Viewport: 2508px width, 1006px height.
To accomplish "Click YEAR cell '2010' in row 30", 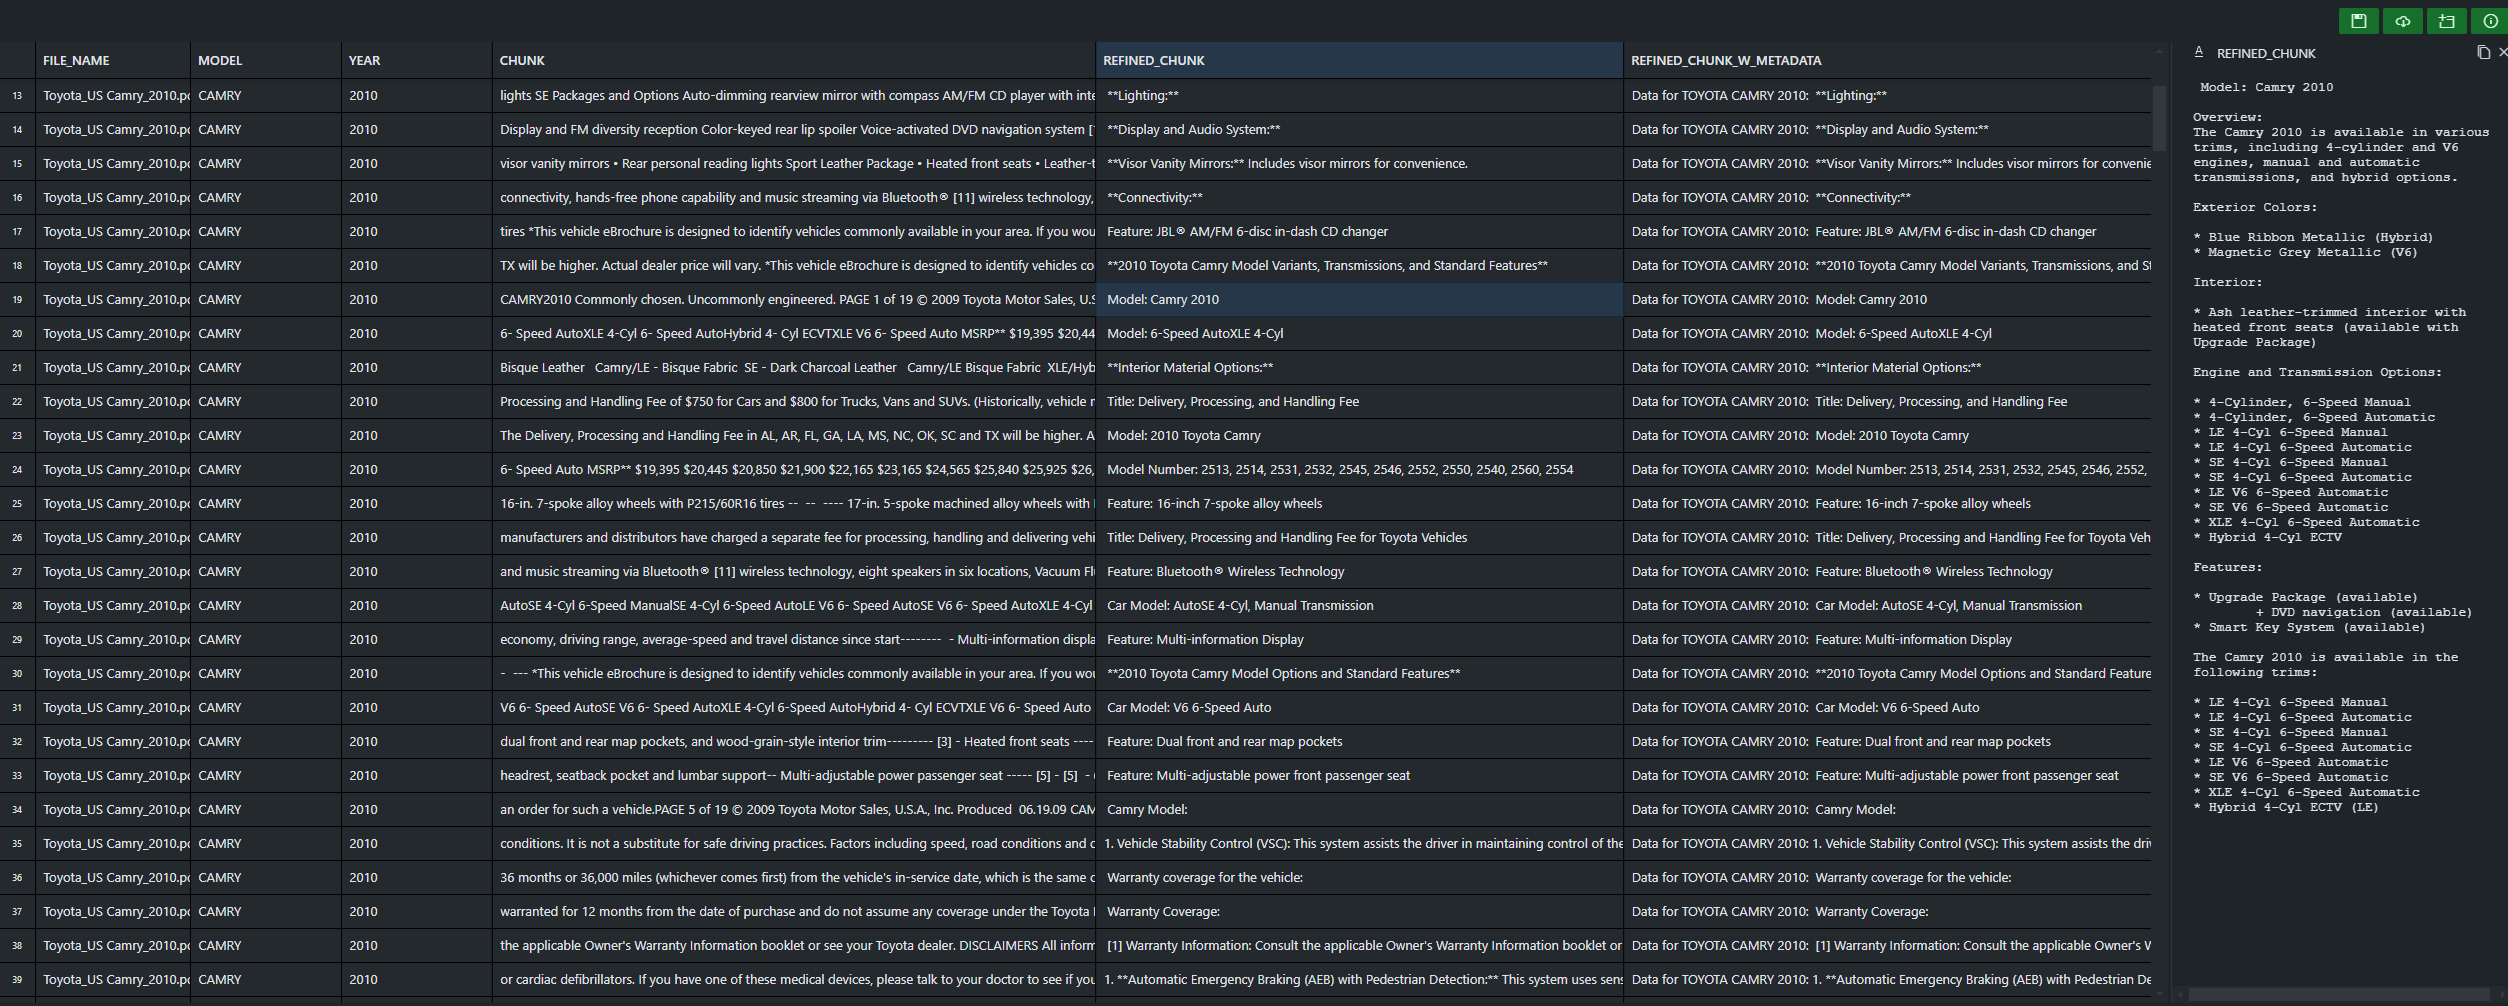I will click(416, 674).
